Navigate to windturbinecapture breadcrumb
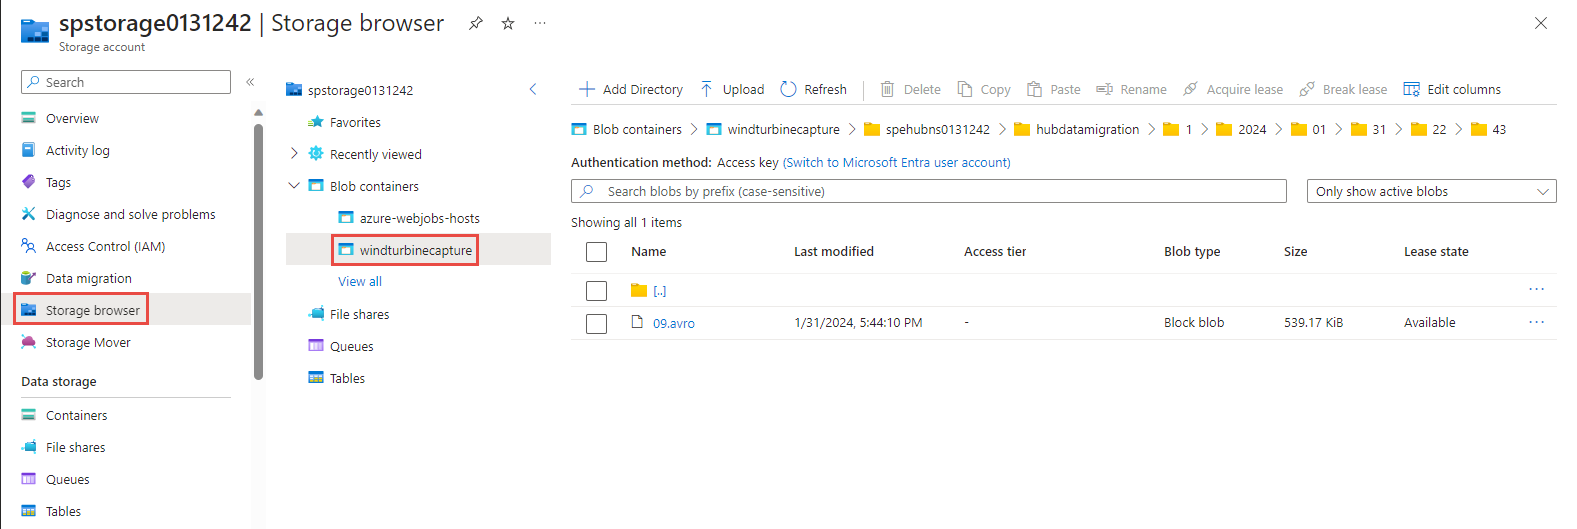Image resolution: width=1577 pixels, height=529 pixels. pyautogui.click(x=784, y=129)
